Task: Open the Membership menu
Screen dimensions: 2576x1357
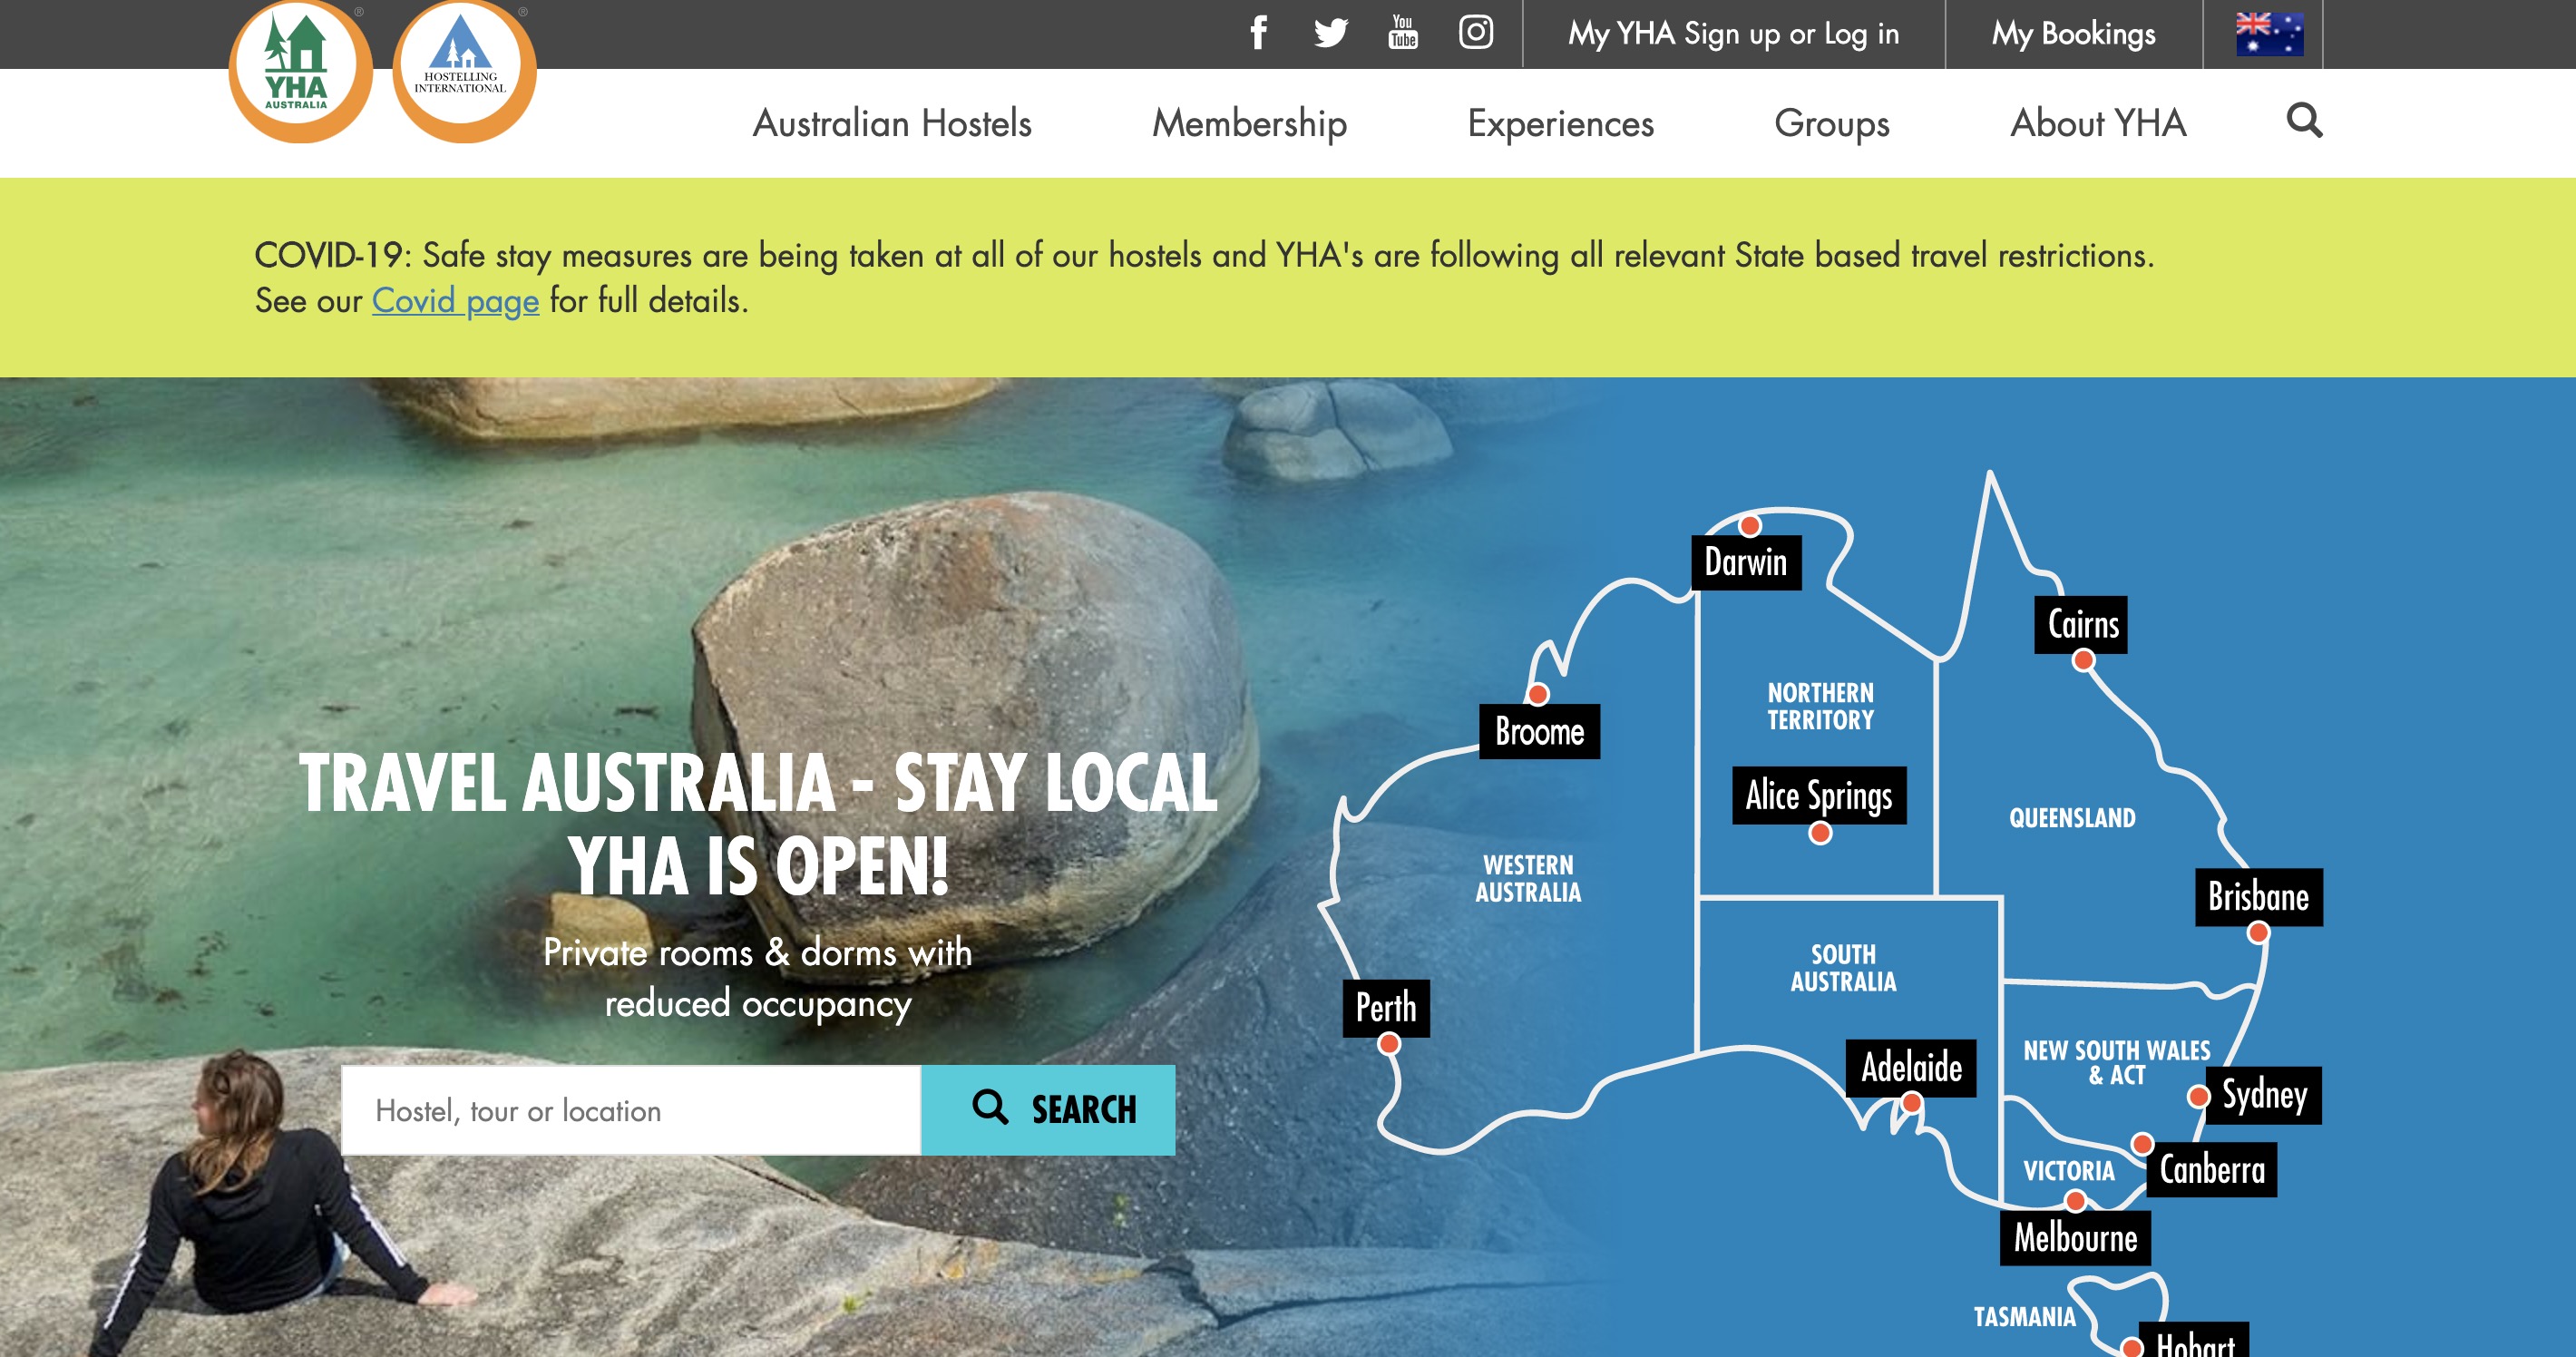Action: pyautogui.click(x=1249, y=124)
